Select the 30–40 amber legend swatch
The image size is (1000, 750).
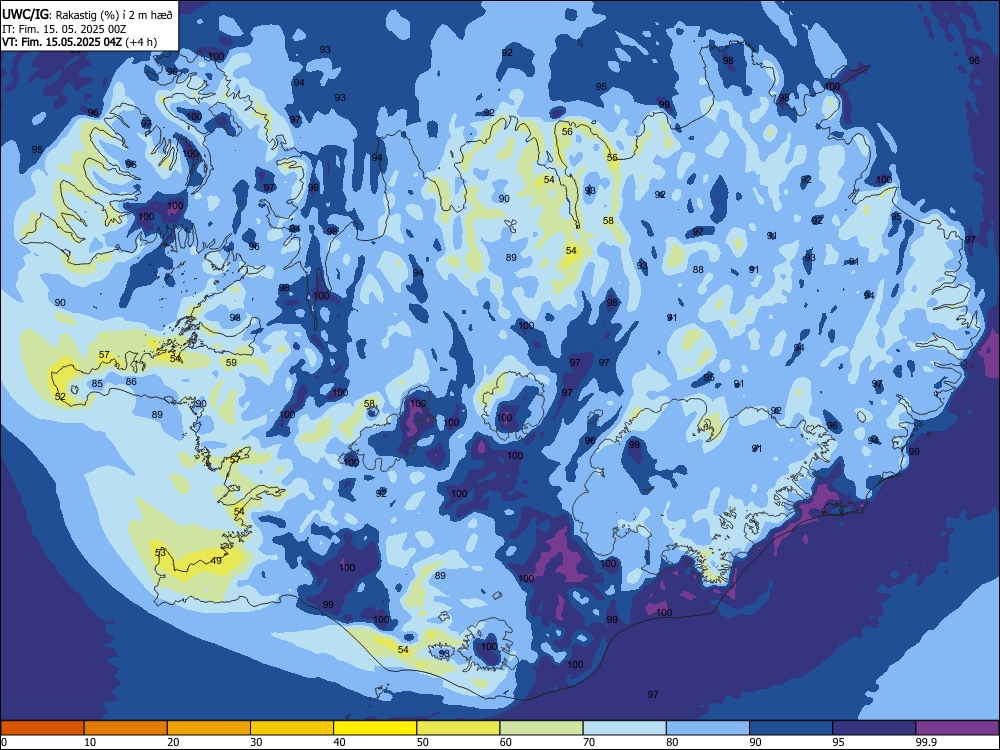click(x=292, y=728)
